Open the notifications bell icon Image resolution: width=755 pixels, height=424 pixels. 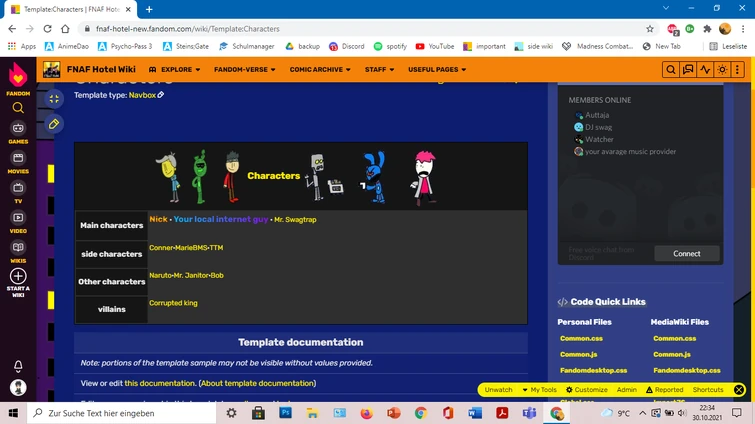click(18, 366)
